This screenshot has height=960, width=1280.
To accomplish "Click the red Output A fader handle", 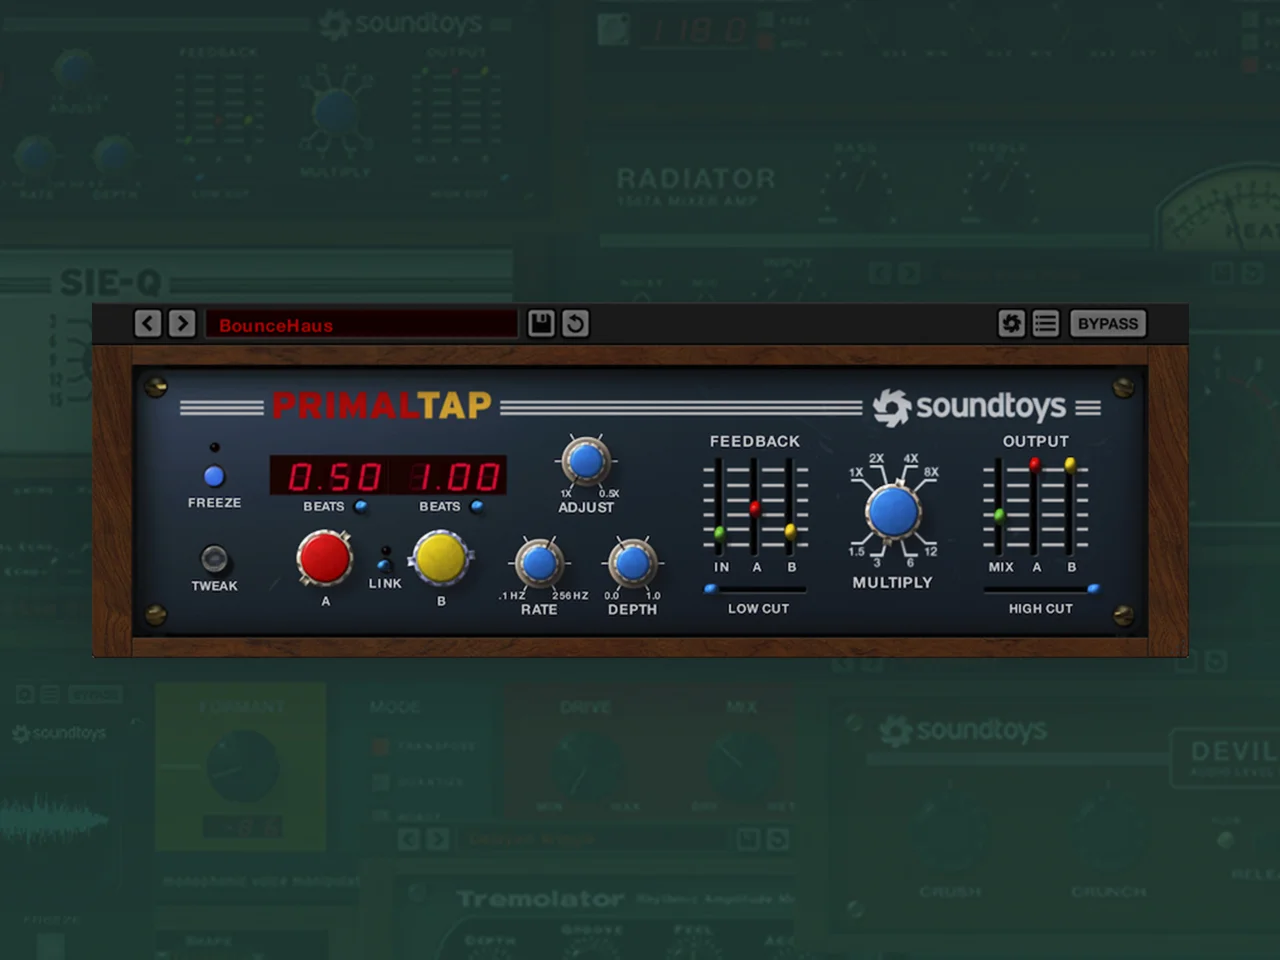I will coord(1035,464).
